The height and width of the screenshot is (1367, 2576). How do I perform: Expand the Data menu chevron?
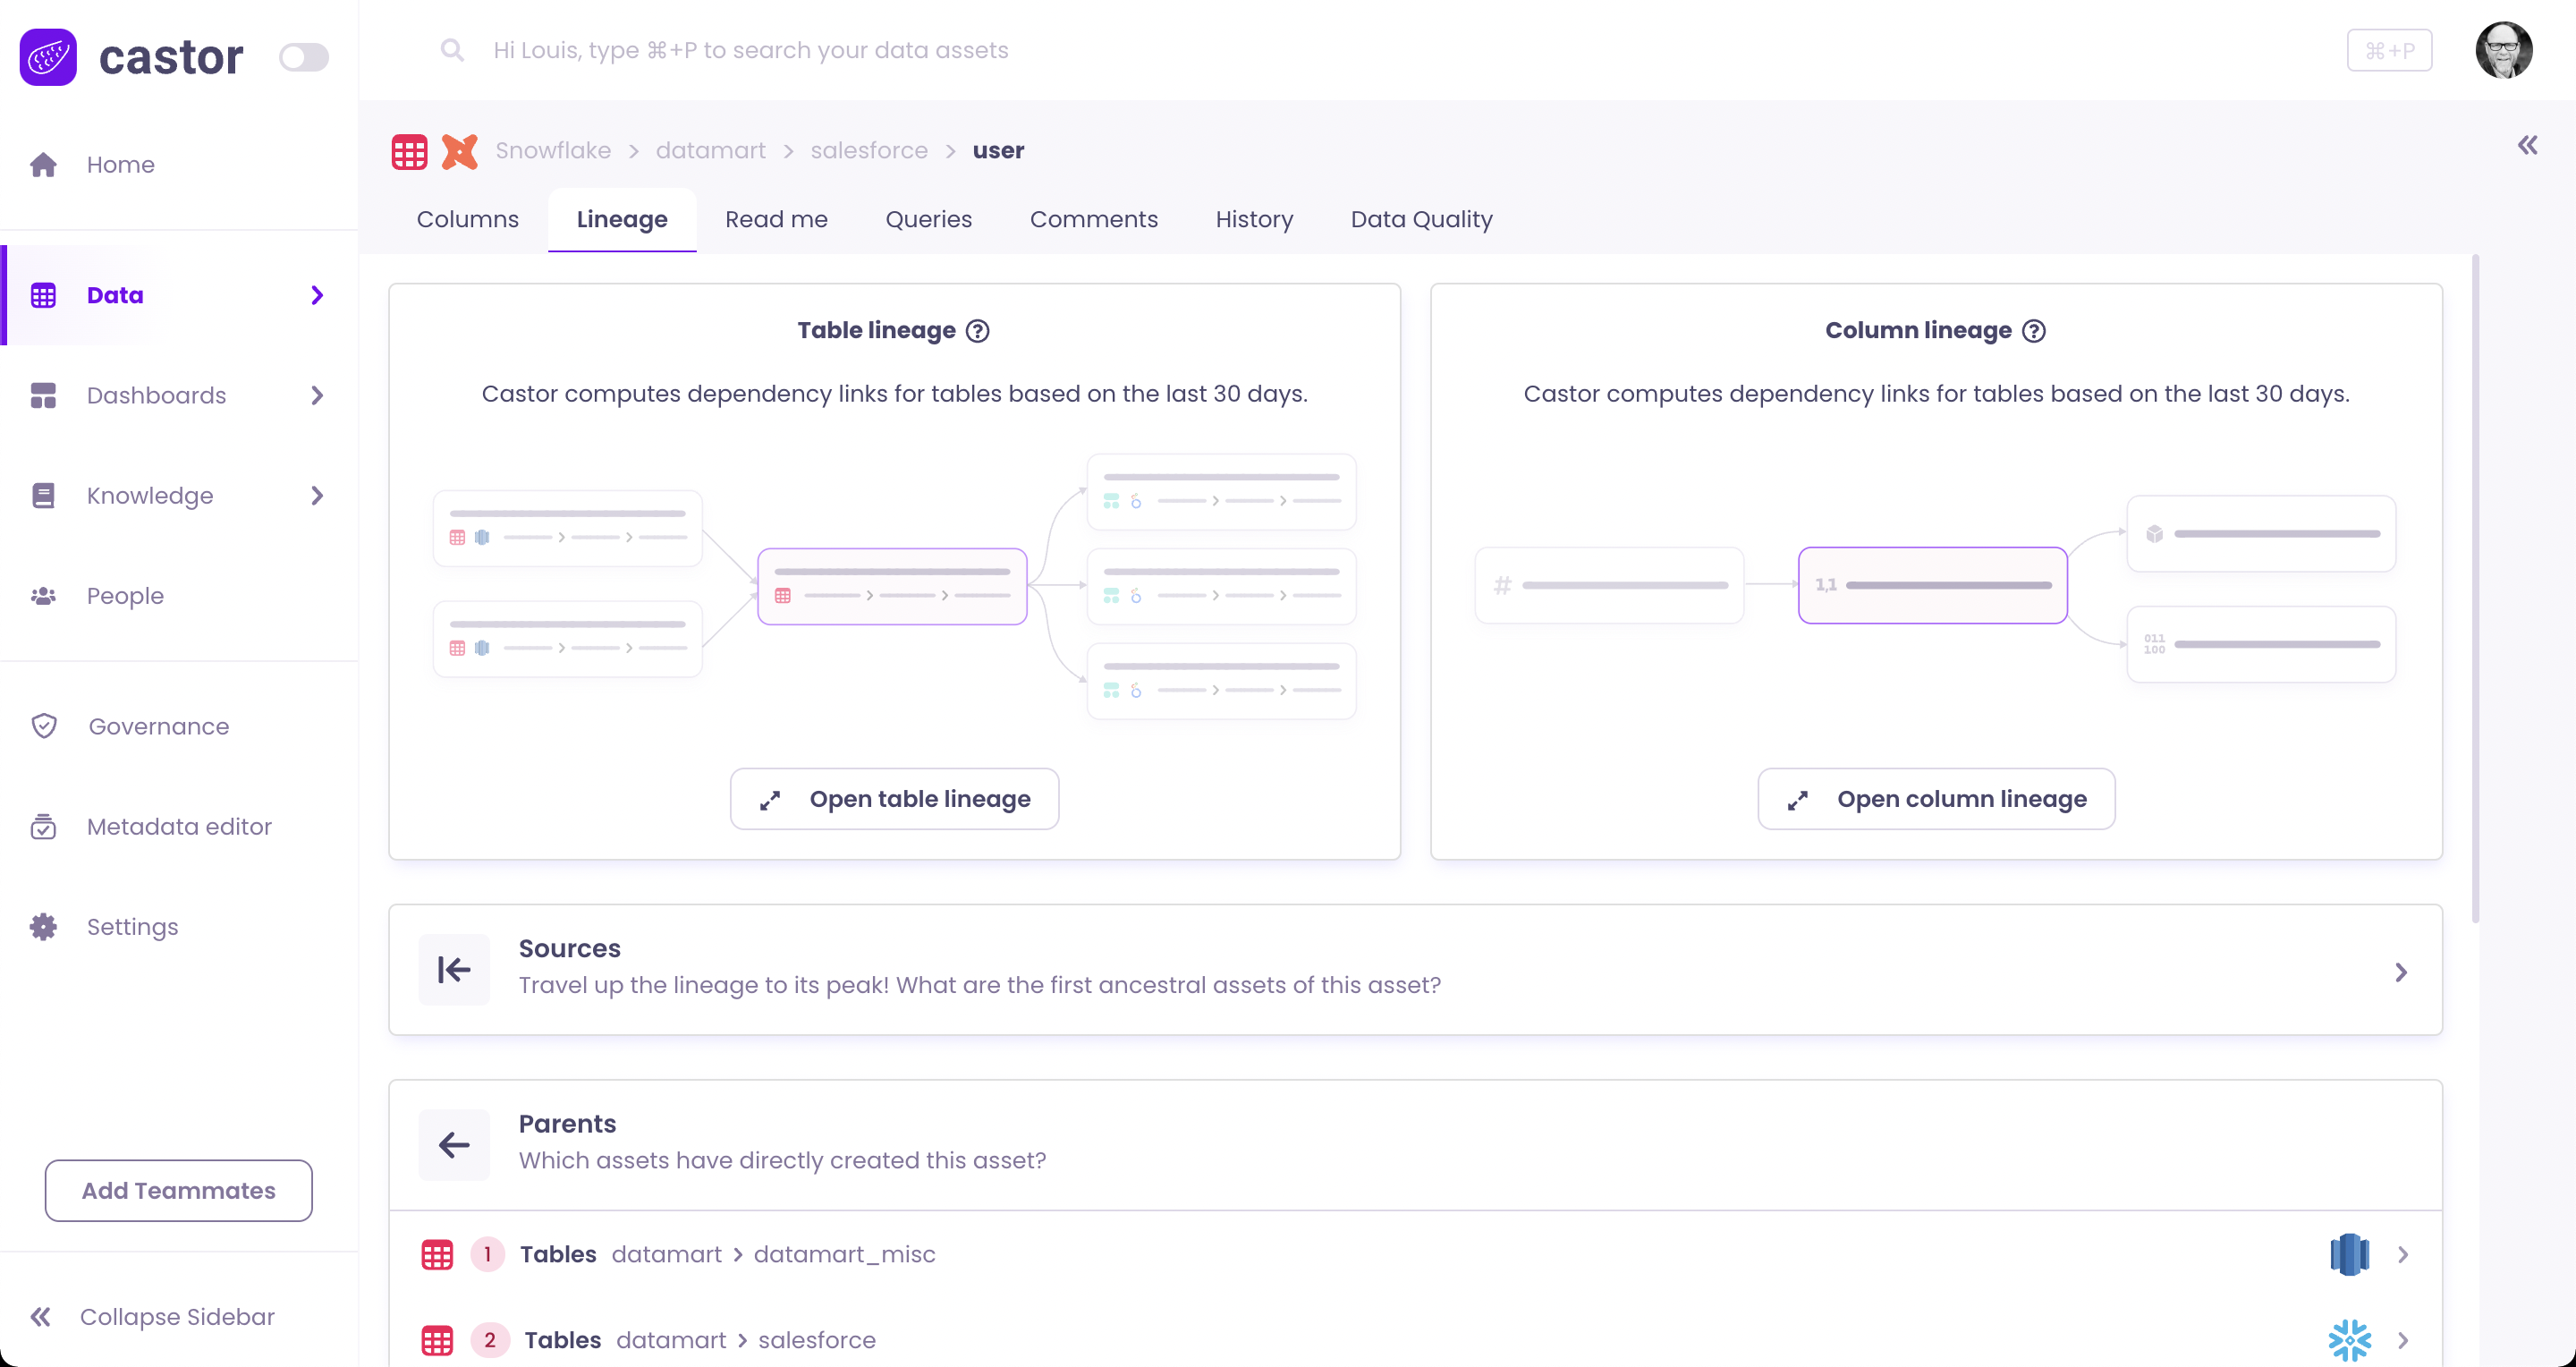tap(317, 295)
